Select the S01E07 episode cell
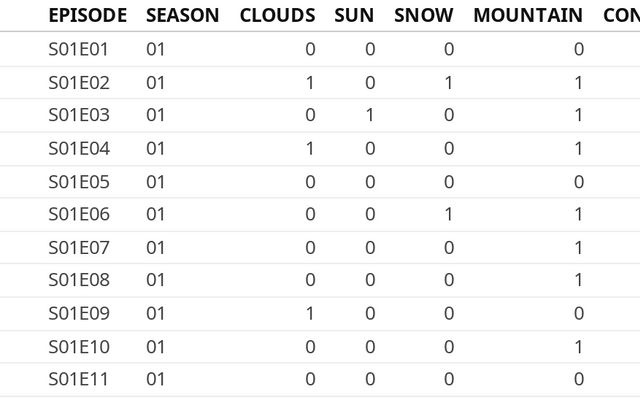 79,247
